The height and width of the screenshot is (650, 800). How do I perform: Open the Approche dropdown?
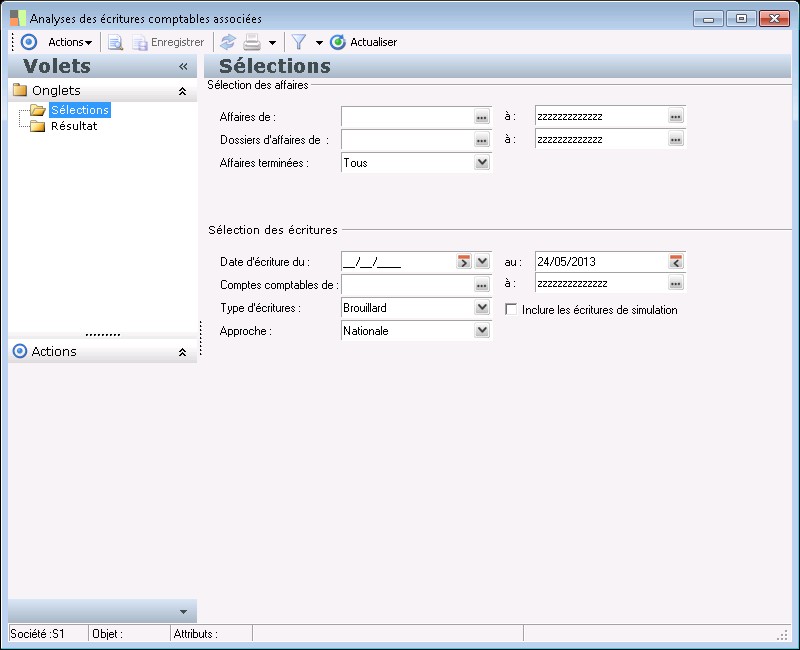click(482, 330)
